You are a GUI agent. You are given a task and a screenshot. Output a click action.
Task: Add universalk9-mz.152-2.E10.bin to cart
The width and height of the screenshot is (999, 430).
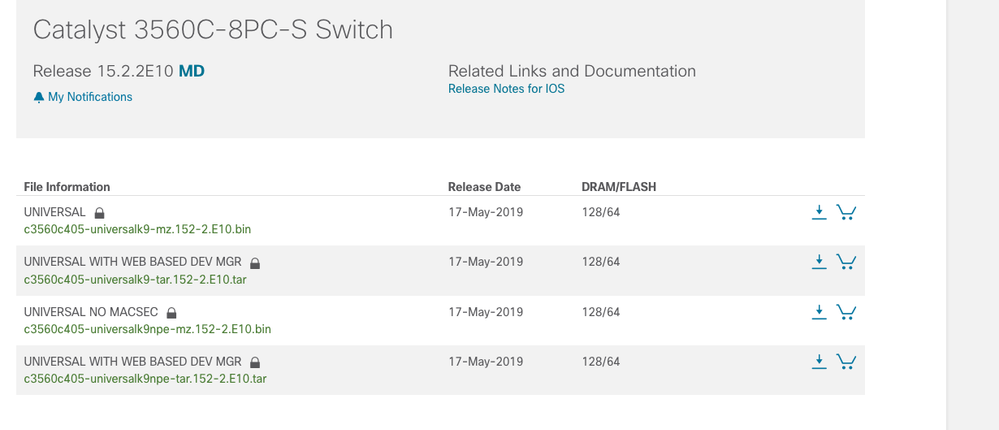click(846, 212)
